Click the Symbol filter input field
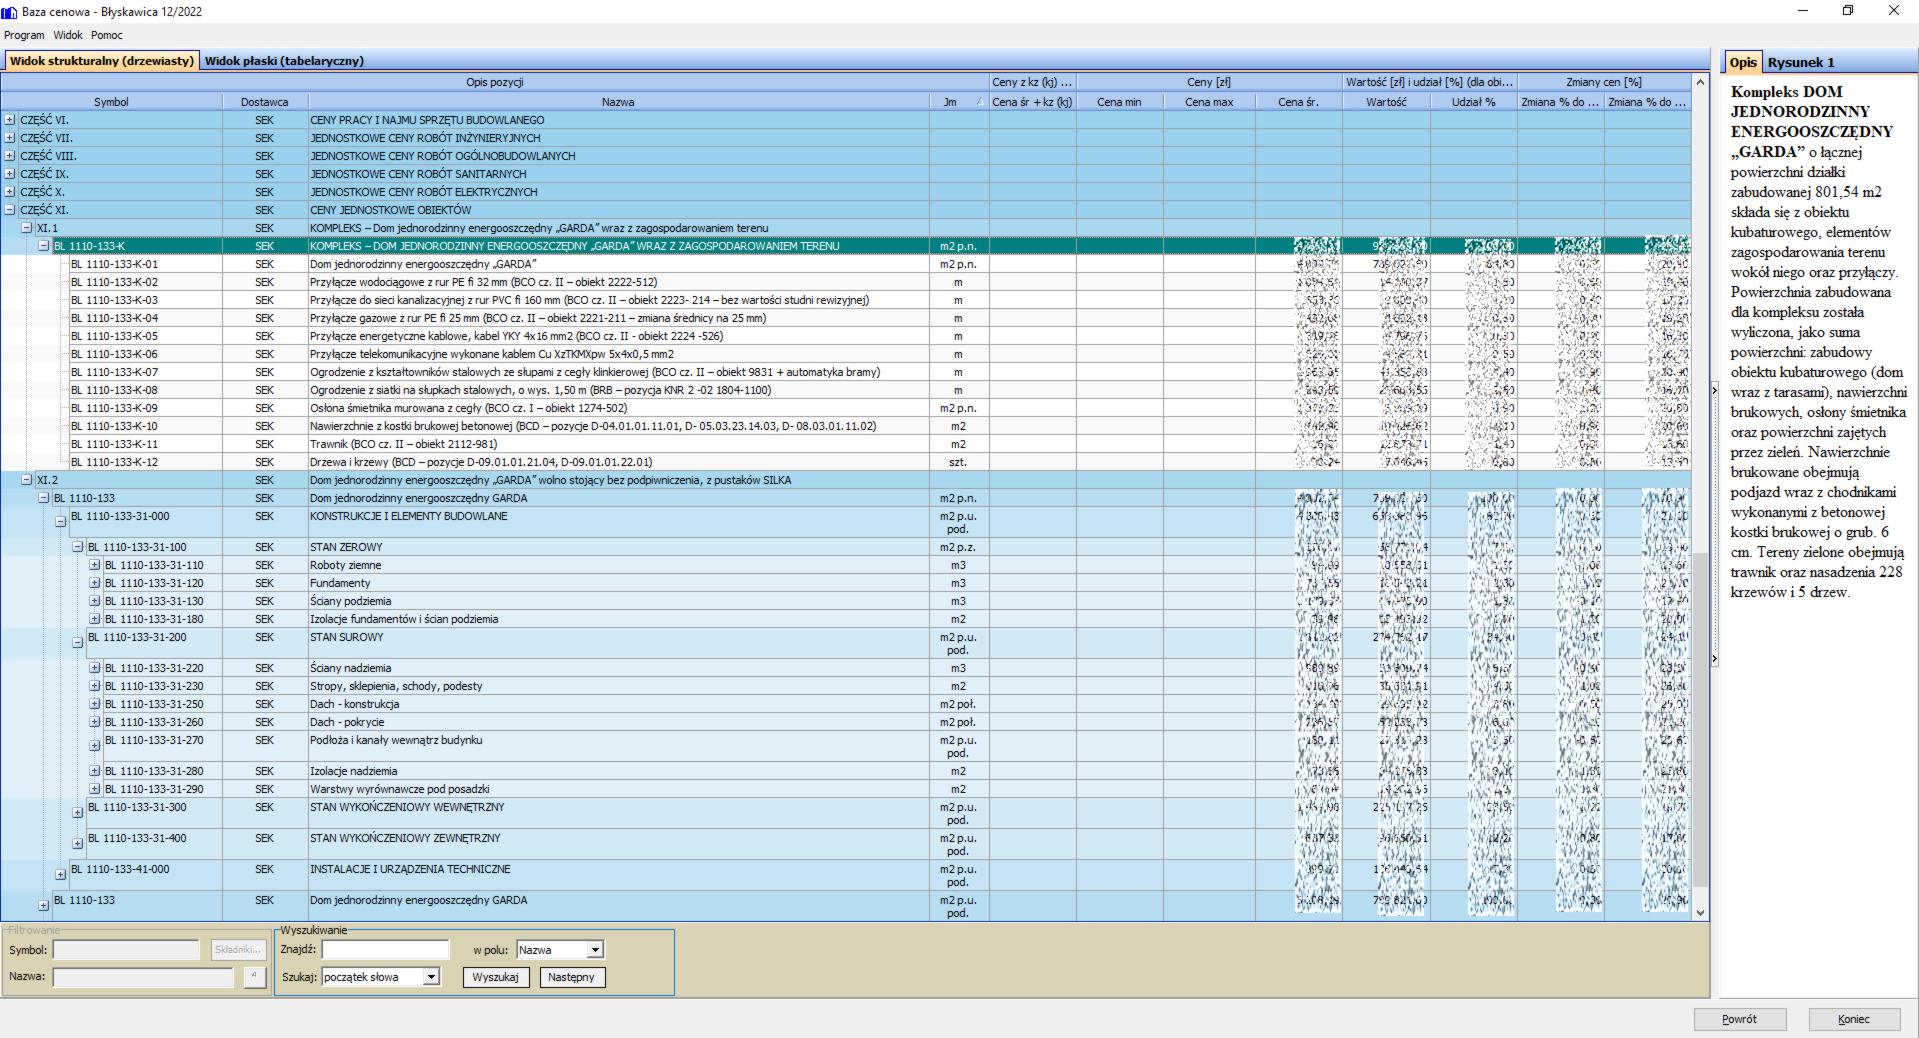This screenshot has height=1038, width=1919. coord(126,950)
